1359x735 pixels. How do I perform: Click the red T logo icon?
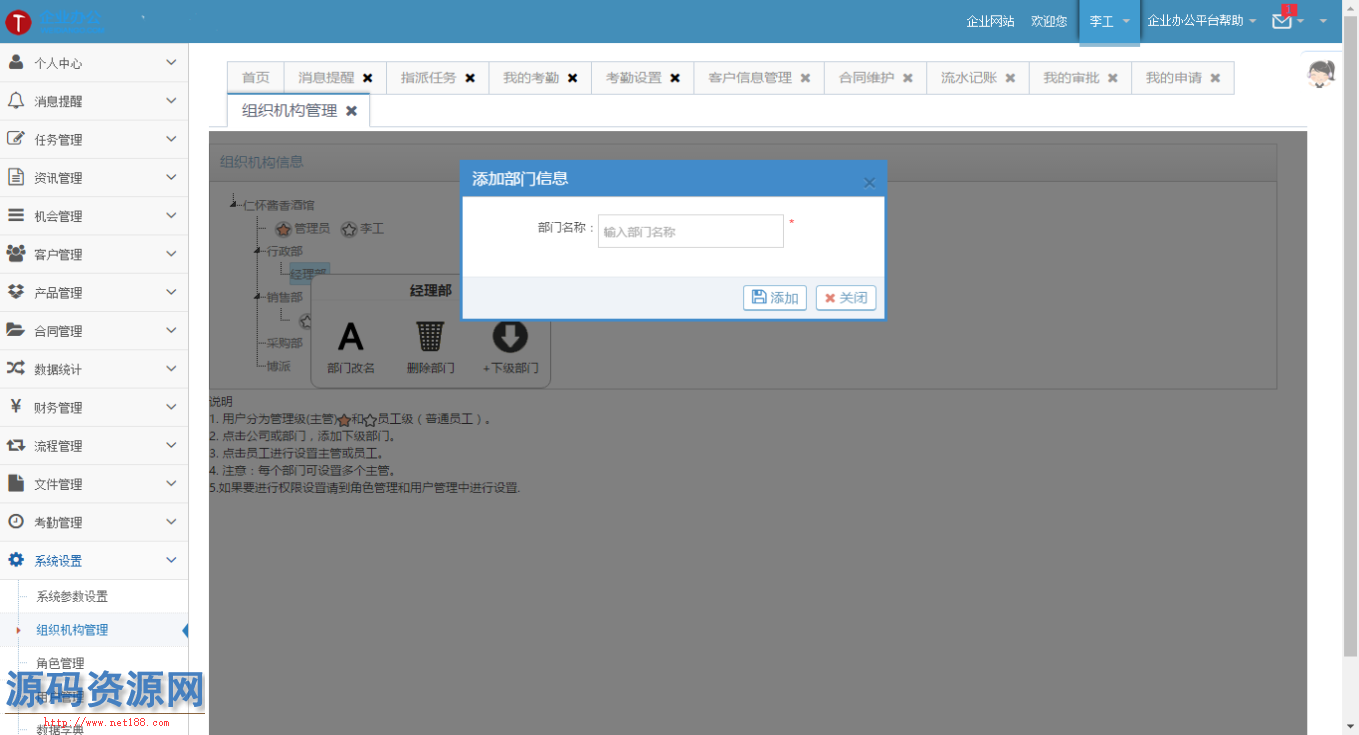point(18,22)
